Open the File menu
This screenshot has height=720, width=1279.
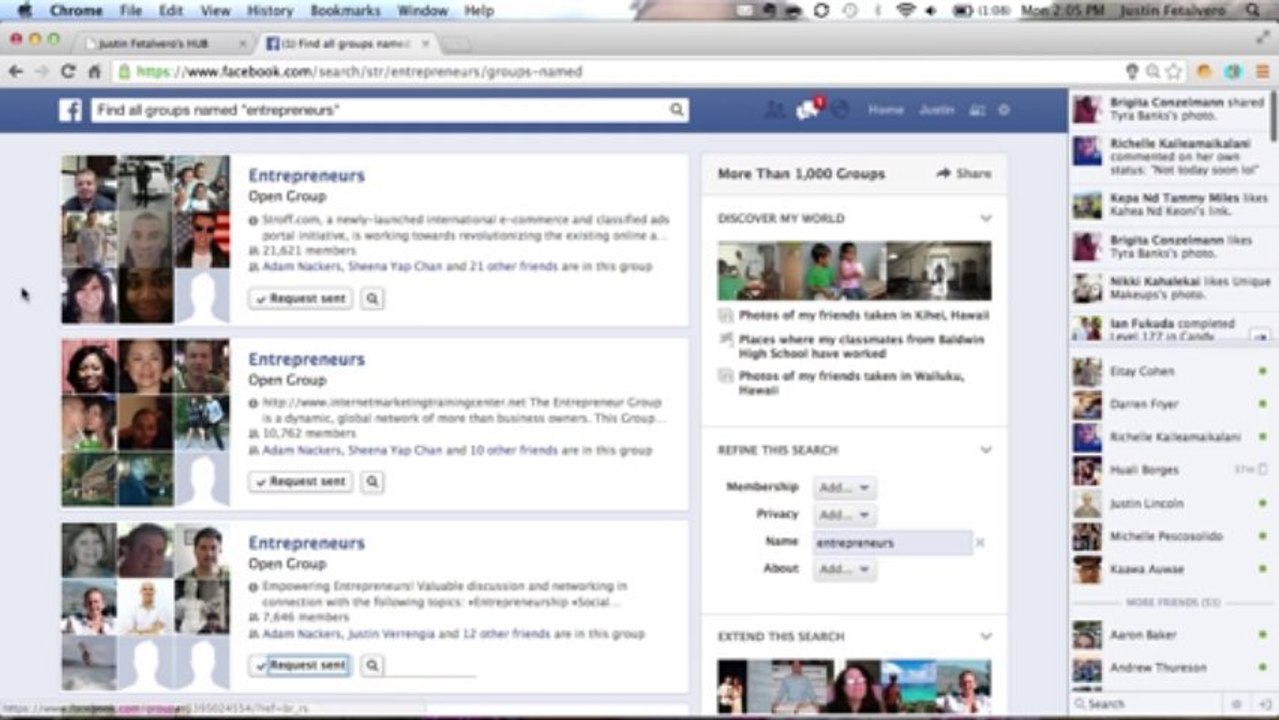(x=131, y=11)
